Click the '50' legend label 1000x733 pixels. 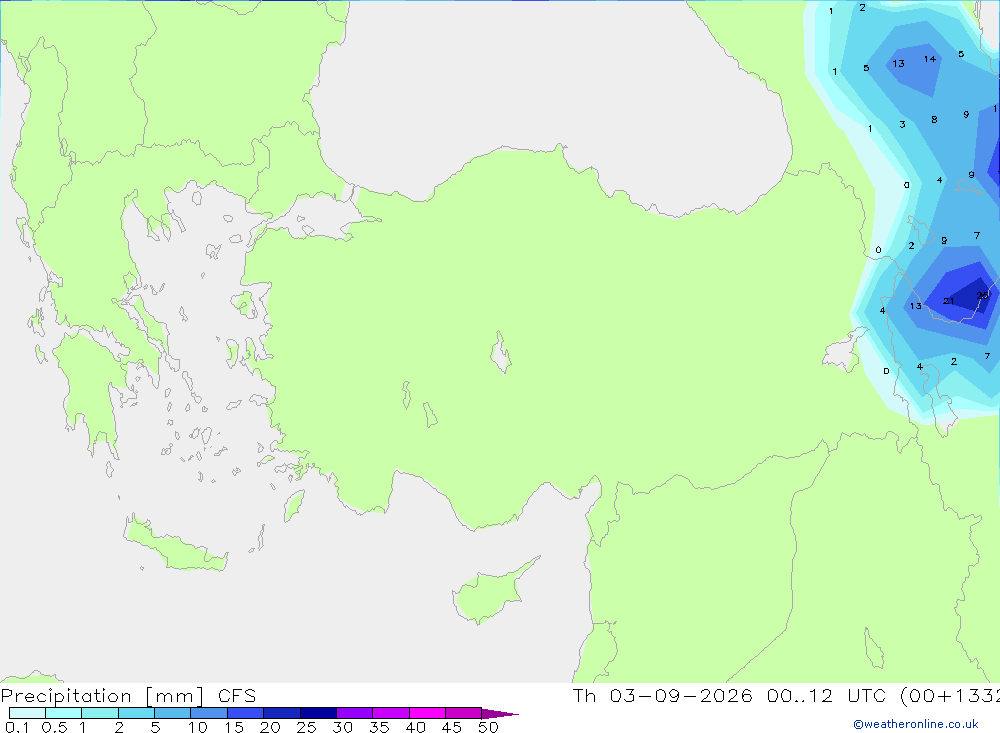(488, 727)
